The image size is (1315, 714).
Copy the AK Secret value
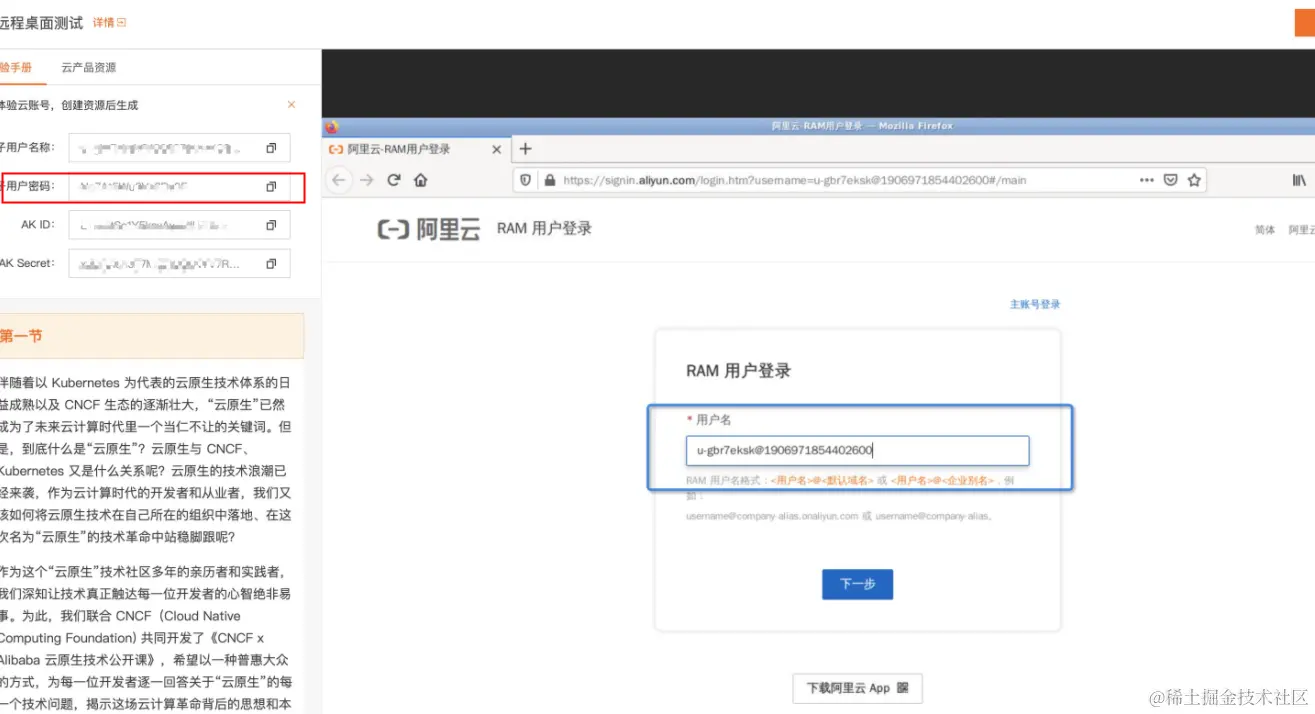click(271, 264)
